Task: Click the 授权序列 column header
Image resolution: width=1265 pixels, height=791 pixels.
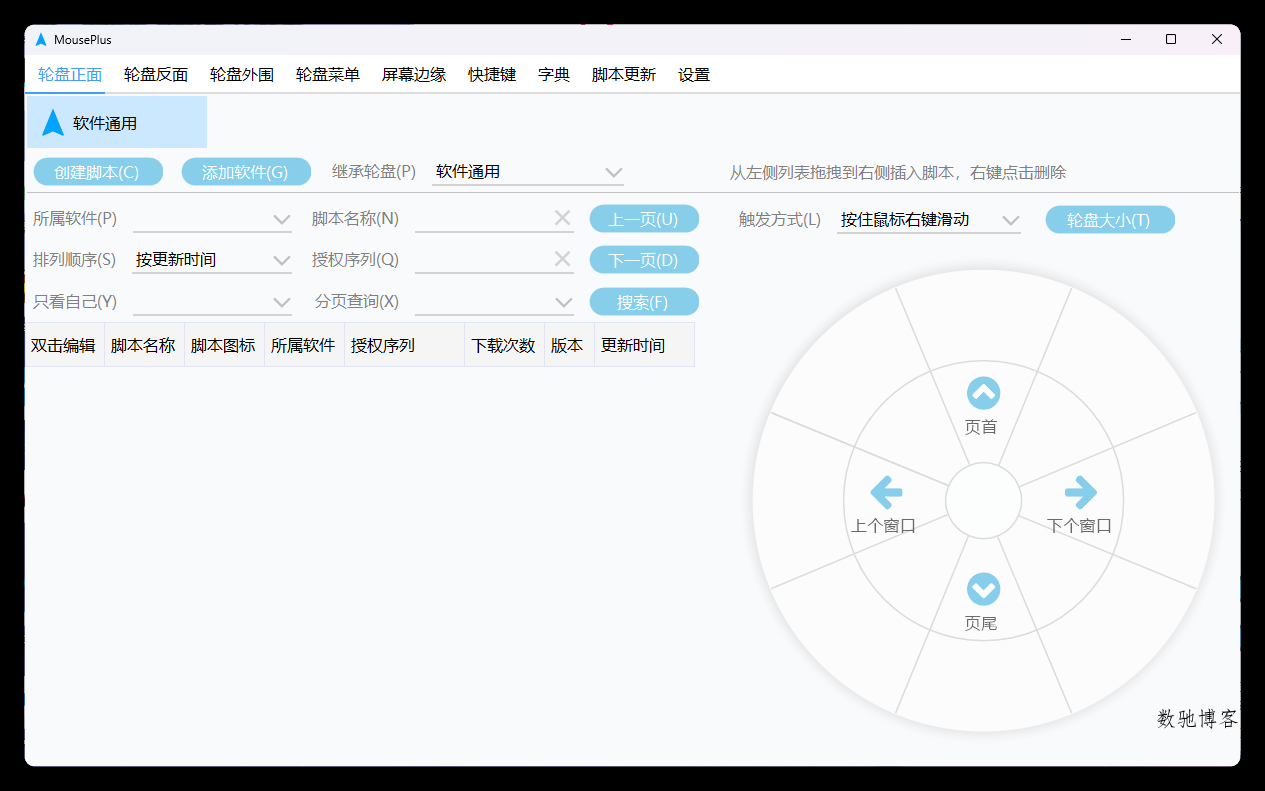Action: point(404,345)
